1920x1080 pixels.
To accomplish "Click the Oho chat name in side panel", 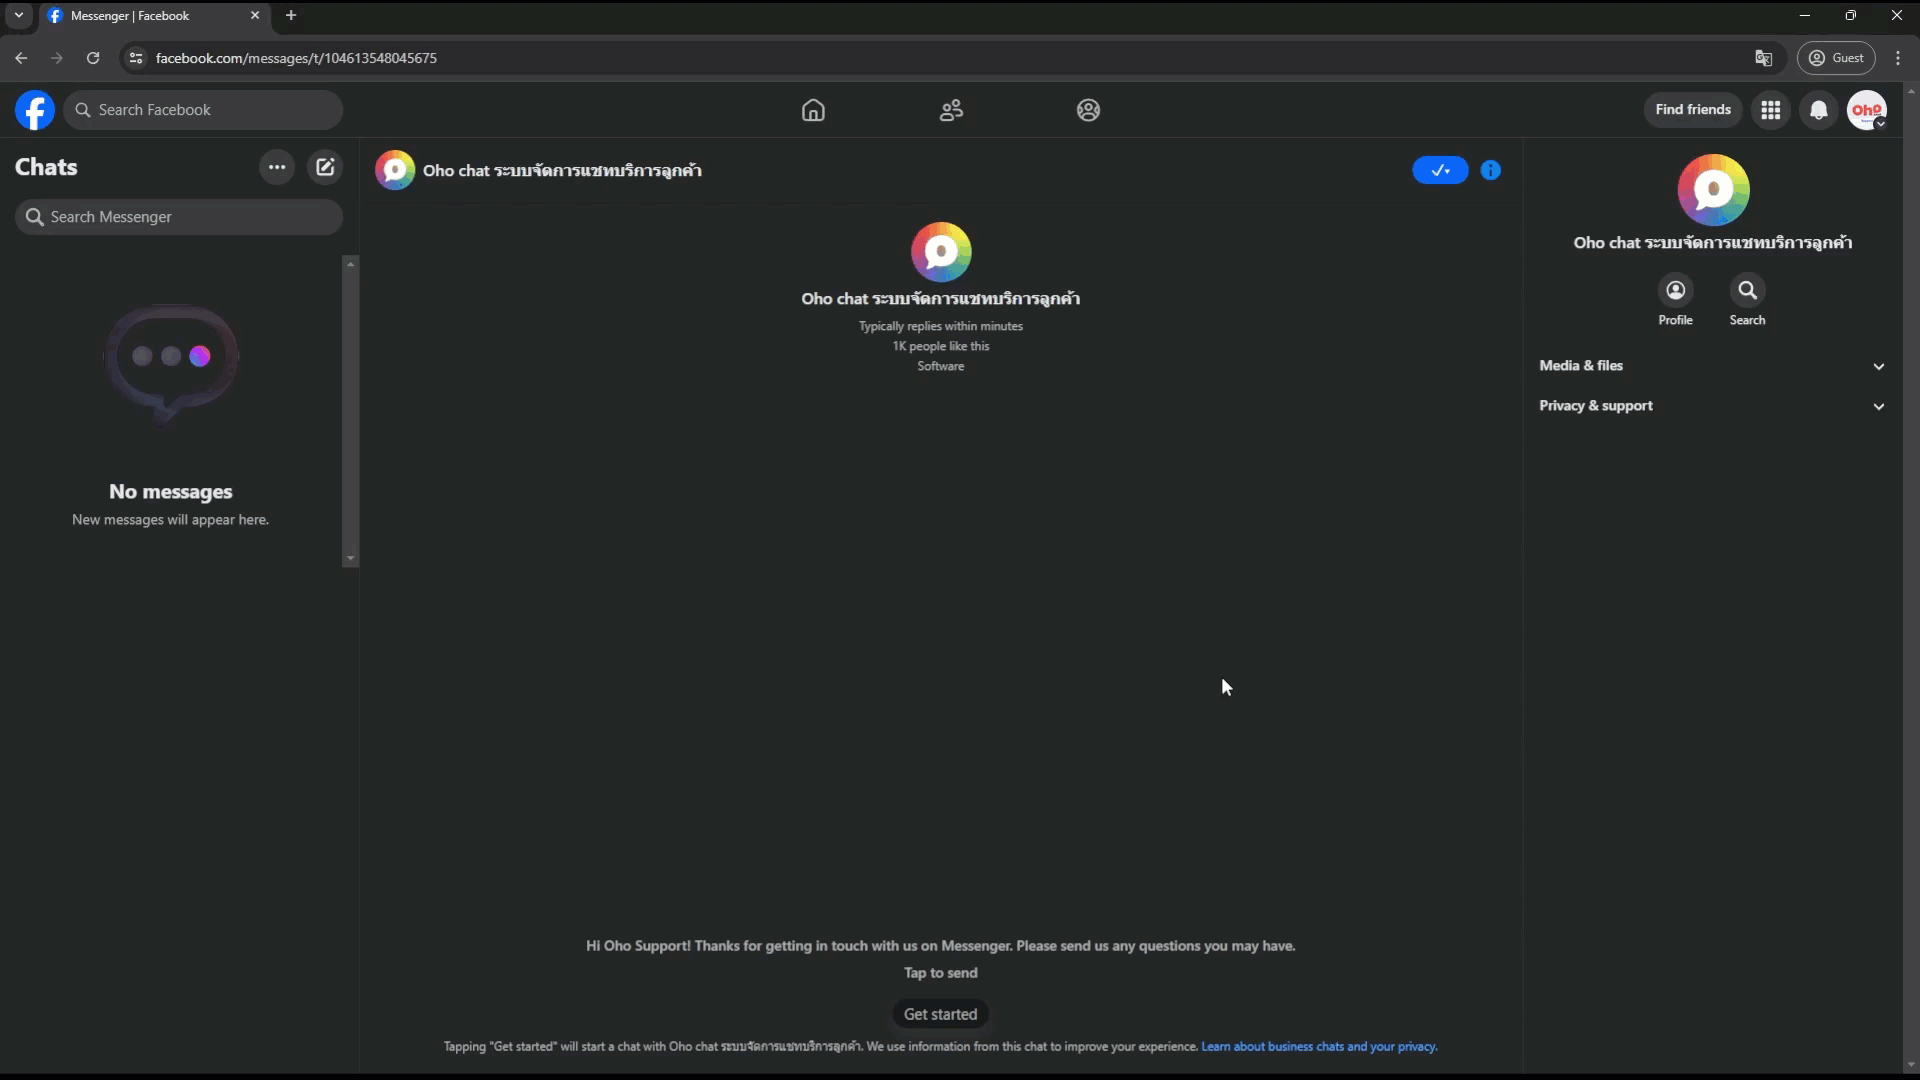I will click(x=1713, y=243).
